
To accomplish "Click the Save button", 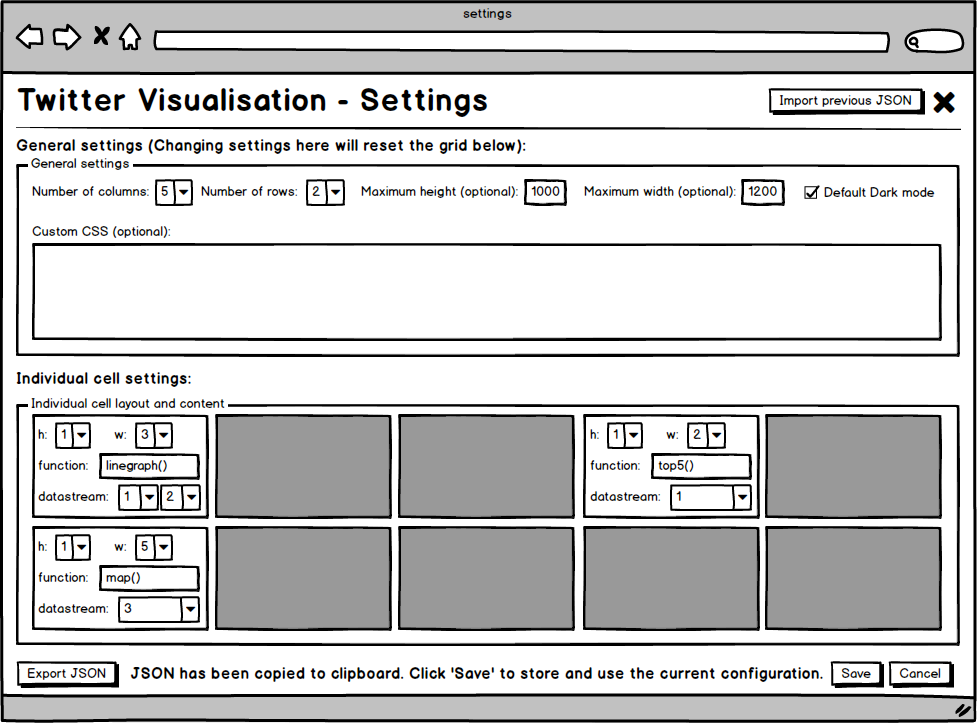I will click(857, 674).
